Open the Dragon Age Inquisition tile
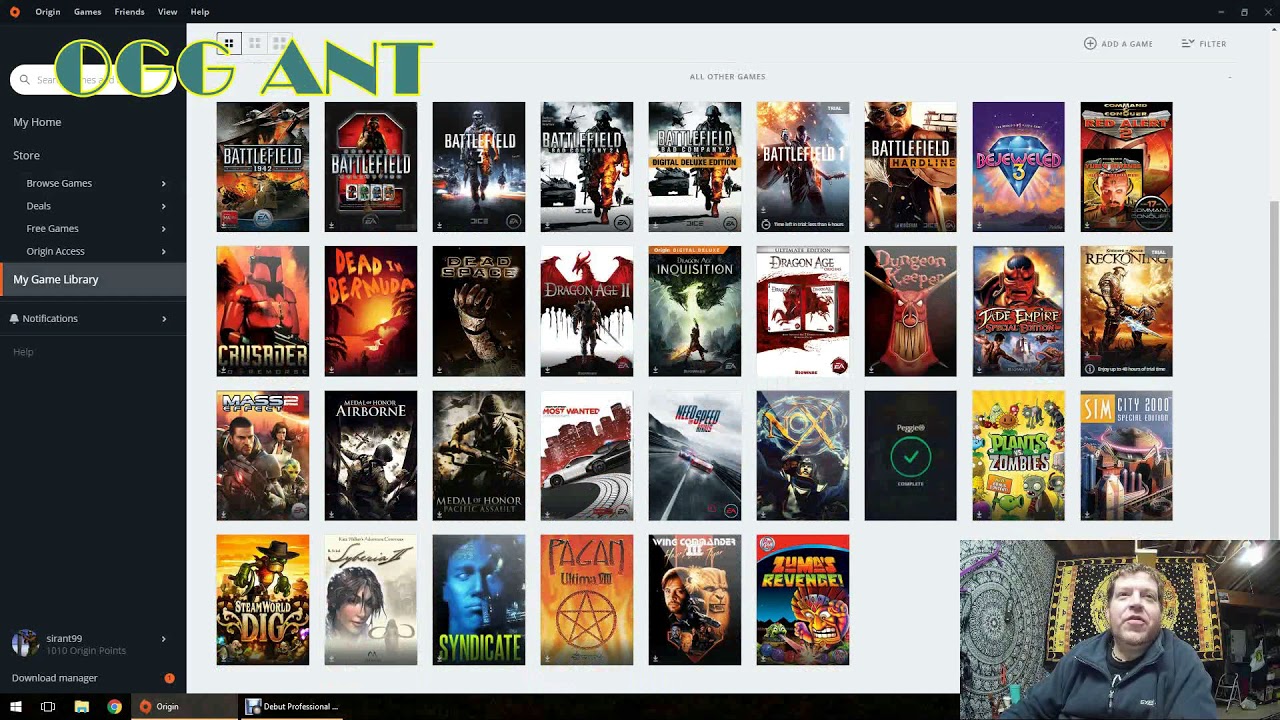 [x=695, y=311]
